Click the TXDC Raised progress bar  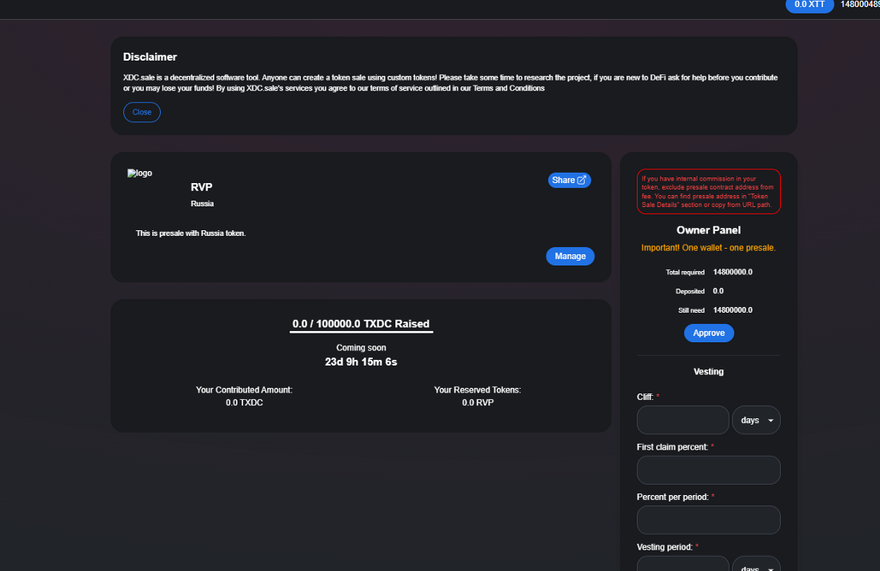361,331
